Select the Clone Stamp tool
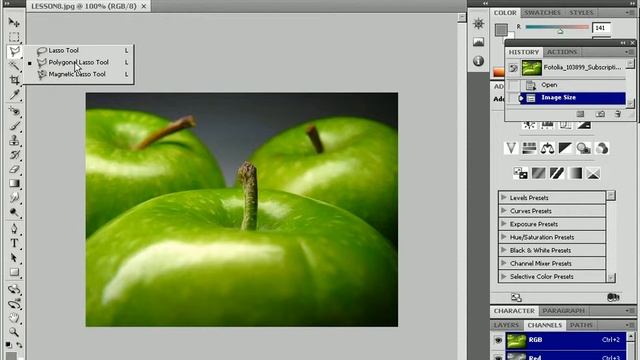Screen dimensions: 640x360 pos(14,140)
